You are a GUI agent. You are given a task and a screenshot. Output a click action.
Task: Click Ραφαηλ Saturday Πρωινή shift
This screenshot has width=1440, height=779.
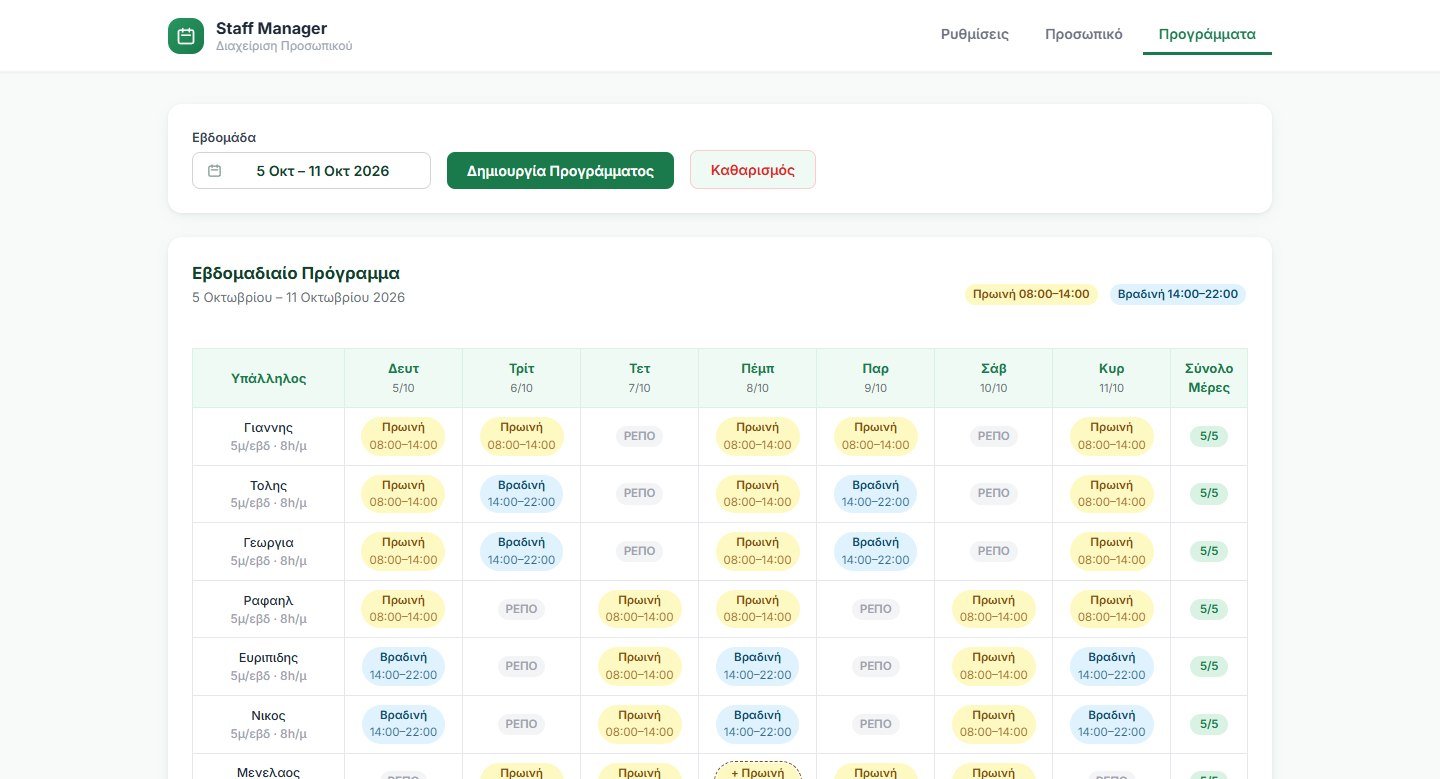pyautogui.click(x=993, y=608)
